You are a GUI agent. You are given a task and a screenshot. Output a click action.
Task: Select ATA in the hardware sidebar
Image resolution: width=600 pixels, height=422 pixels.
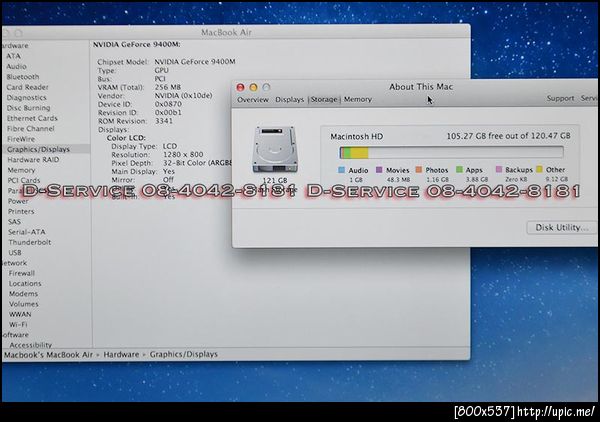pyautogui.click(x=14, y=56)
